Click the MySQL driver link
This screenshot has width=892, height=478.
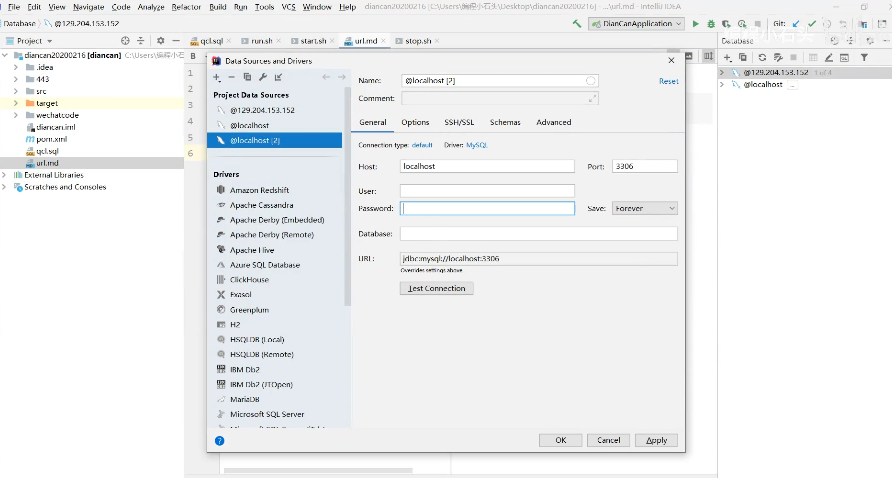pos(477,145)
